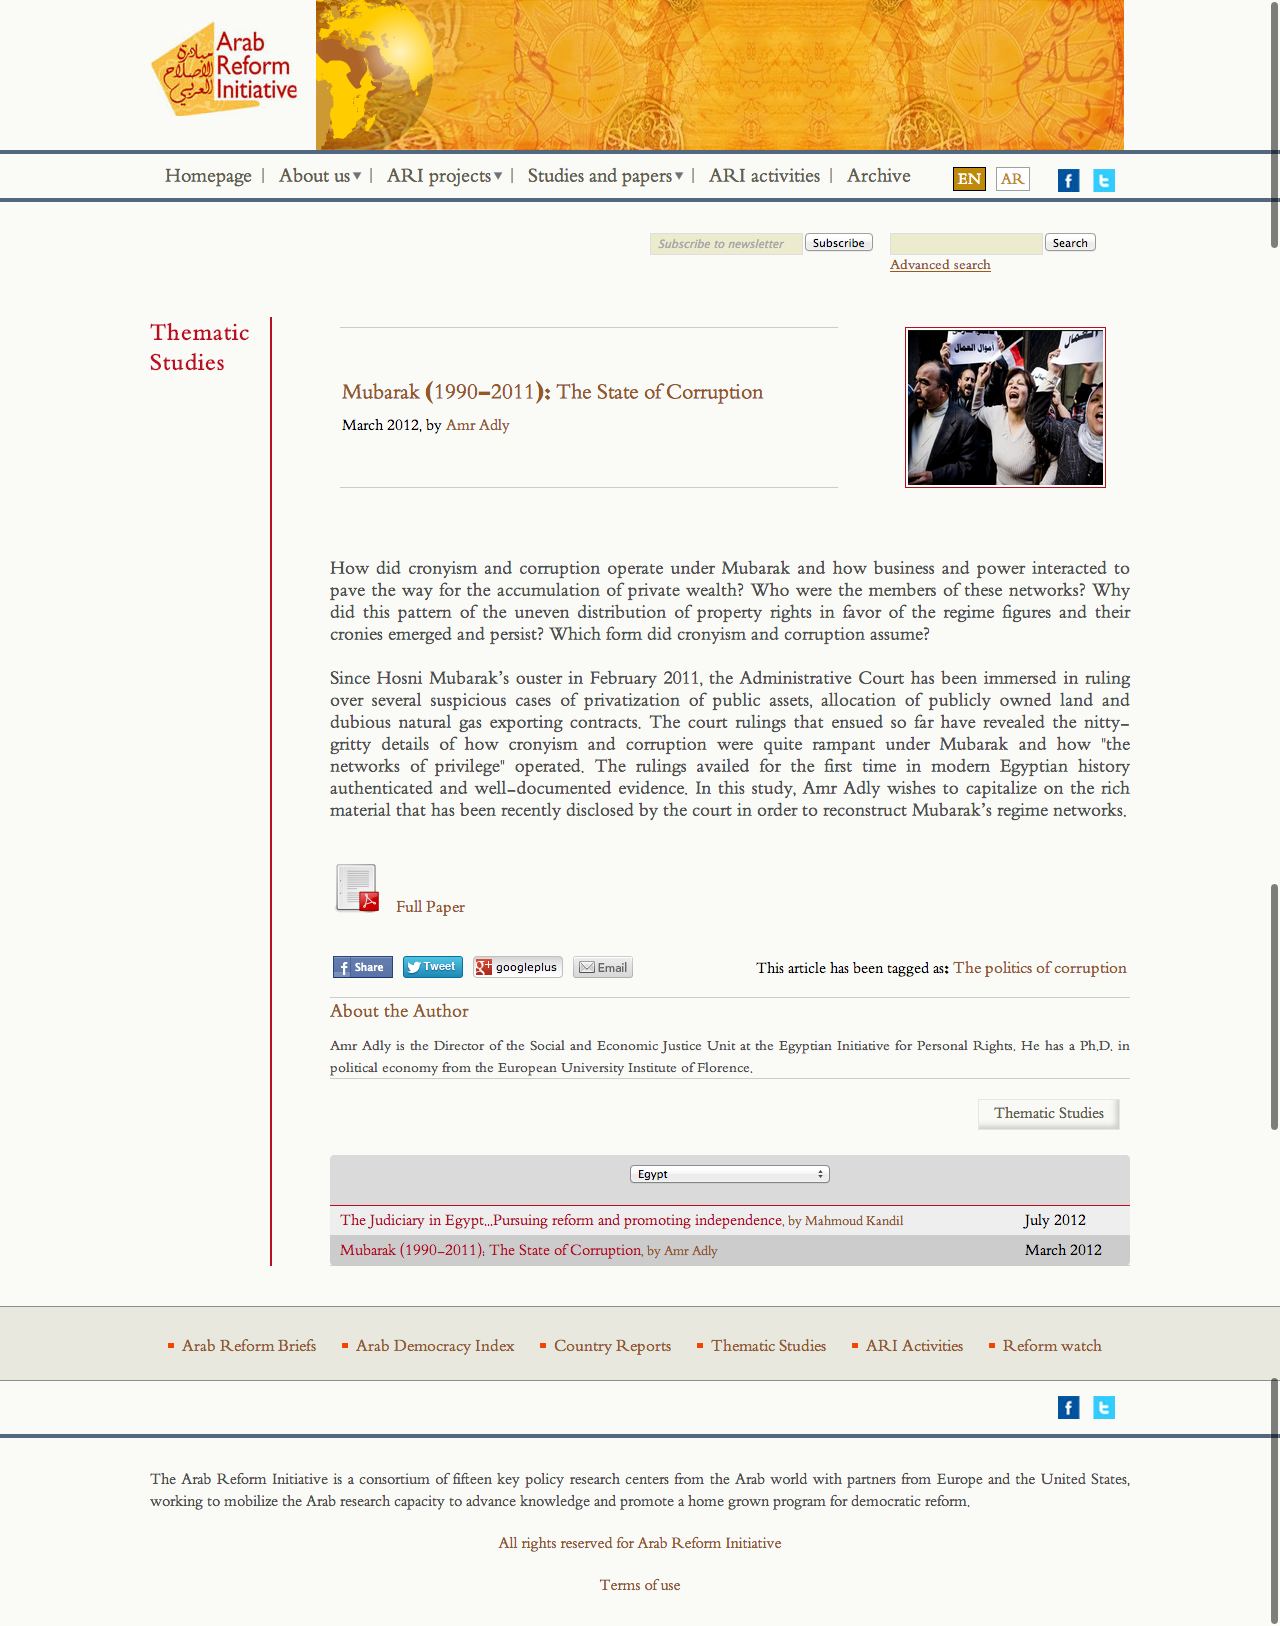The height and width of the screenshot is (1626, 1280).
Task: Open Arab Reform Briefs footer link
Action: click(249, 1346)
